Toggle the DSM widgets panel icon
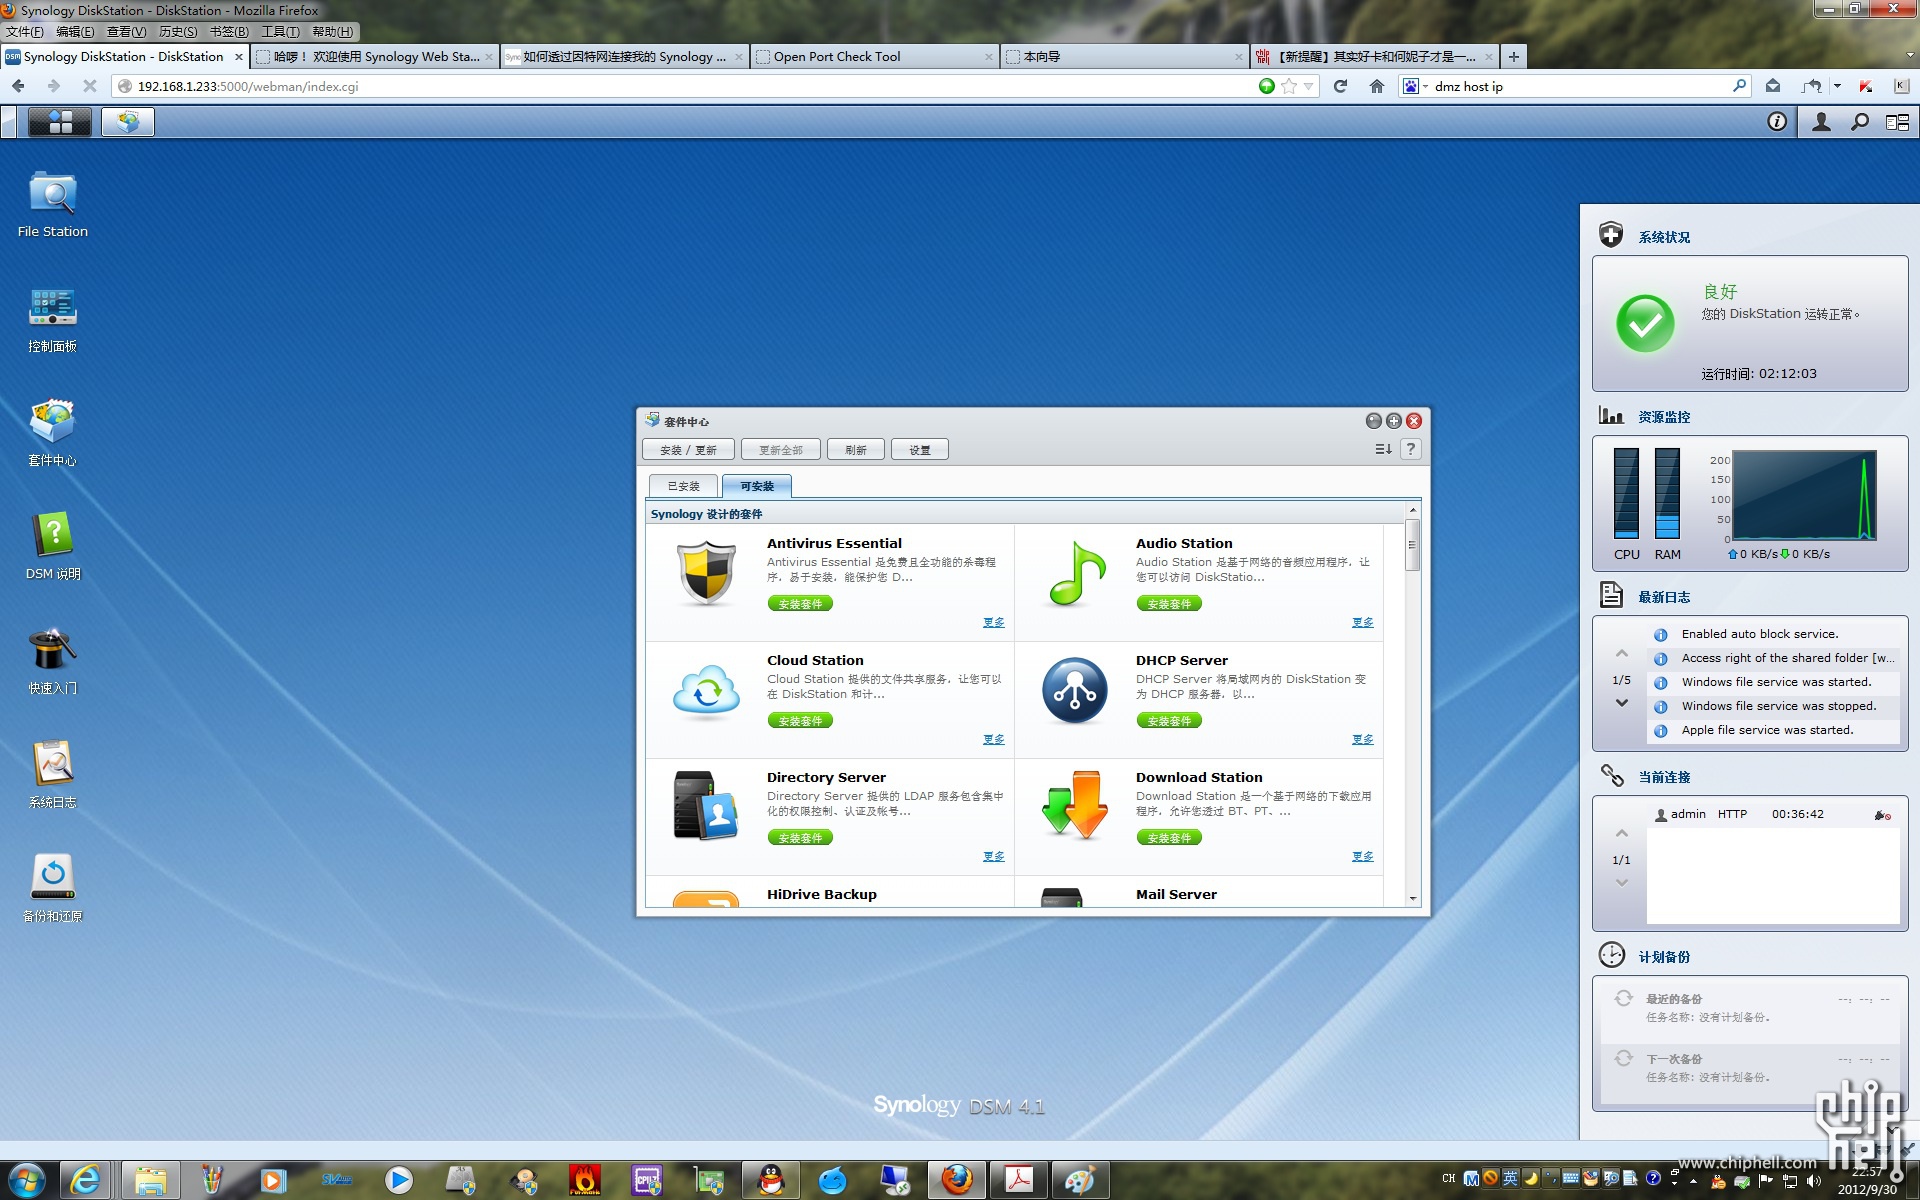Image resolution: width=1920 pixels, height=1200 pixels. [x=1897, y=122]
